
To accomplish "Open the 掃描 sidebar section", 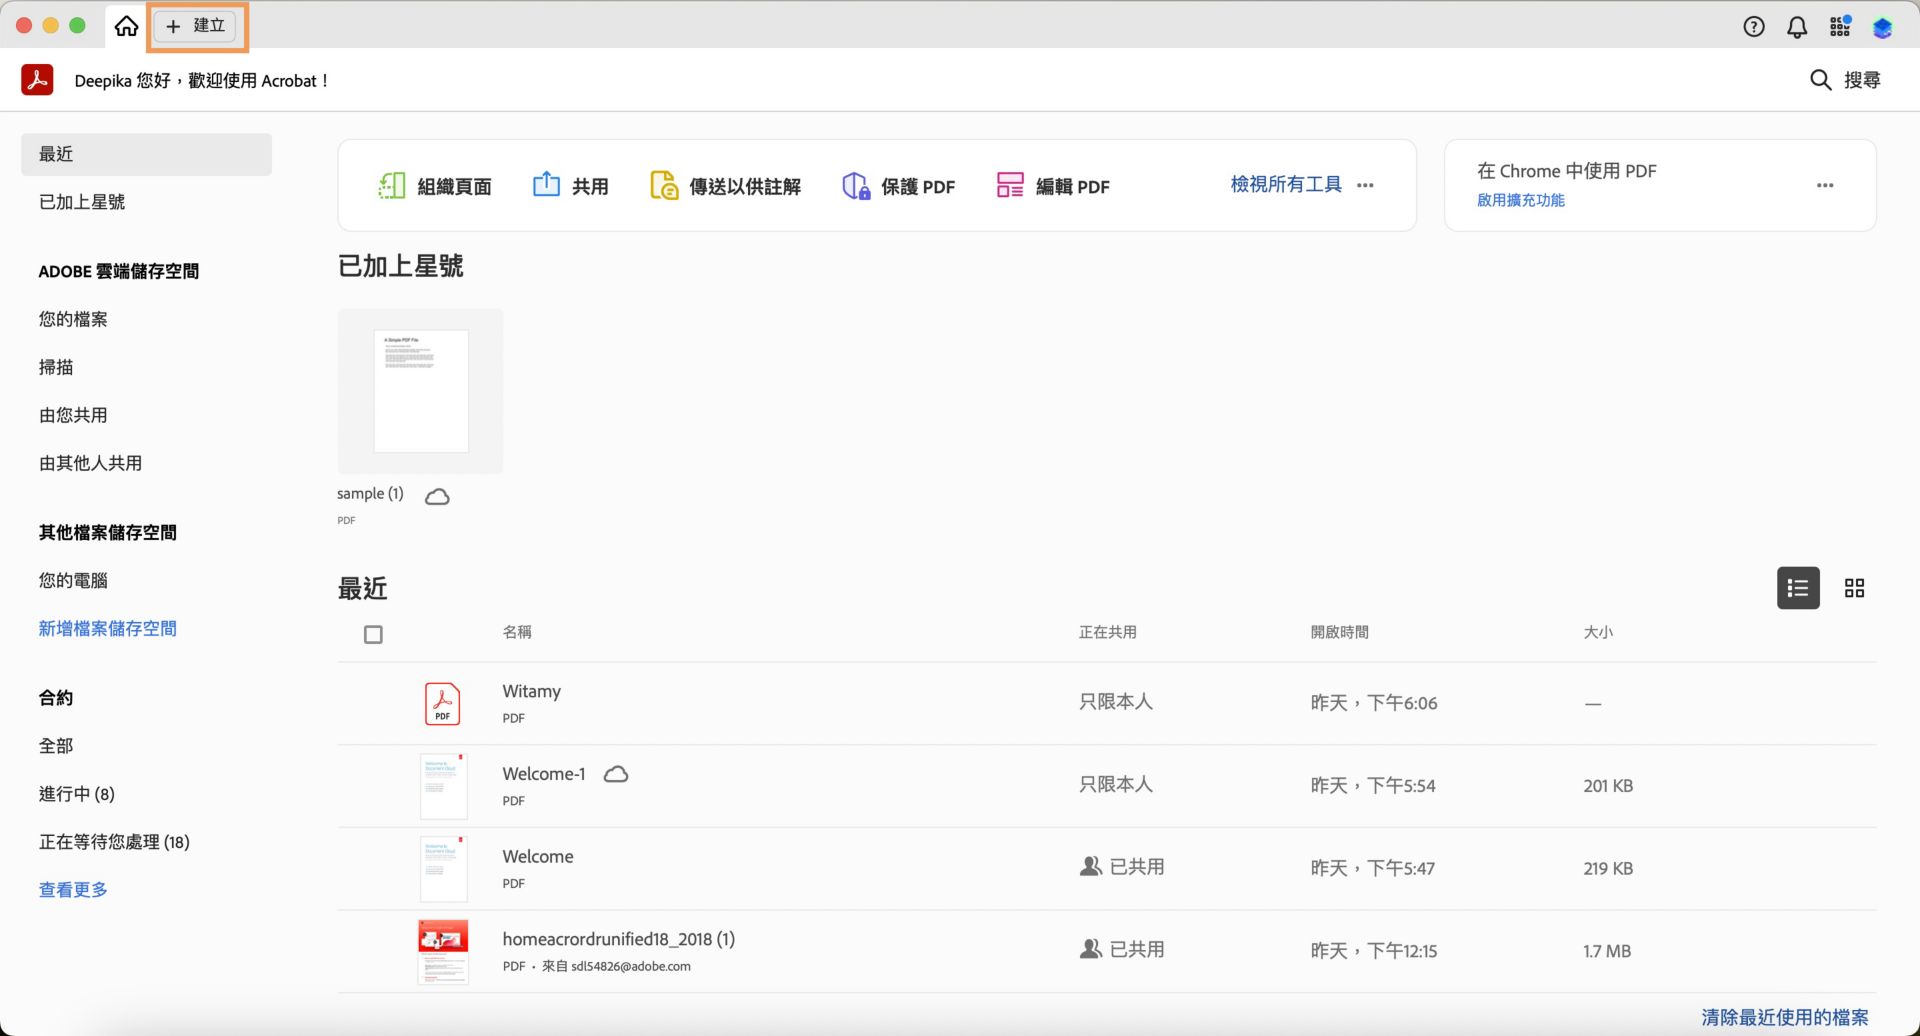I will click(56, 367).
